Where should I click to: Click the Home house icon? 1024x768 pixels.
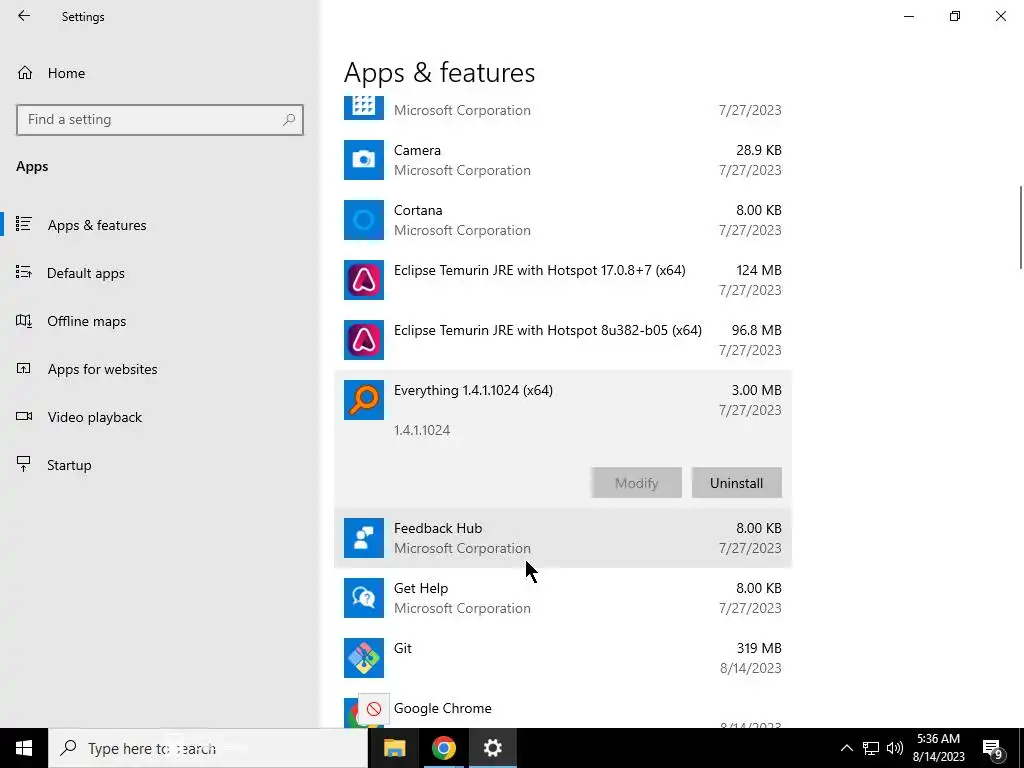coord(25,73)
